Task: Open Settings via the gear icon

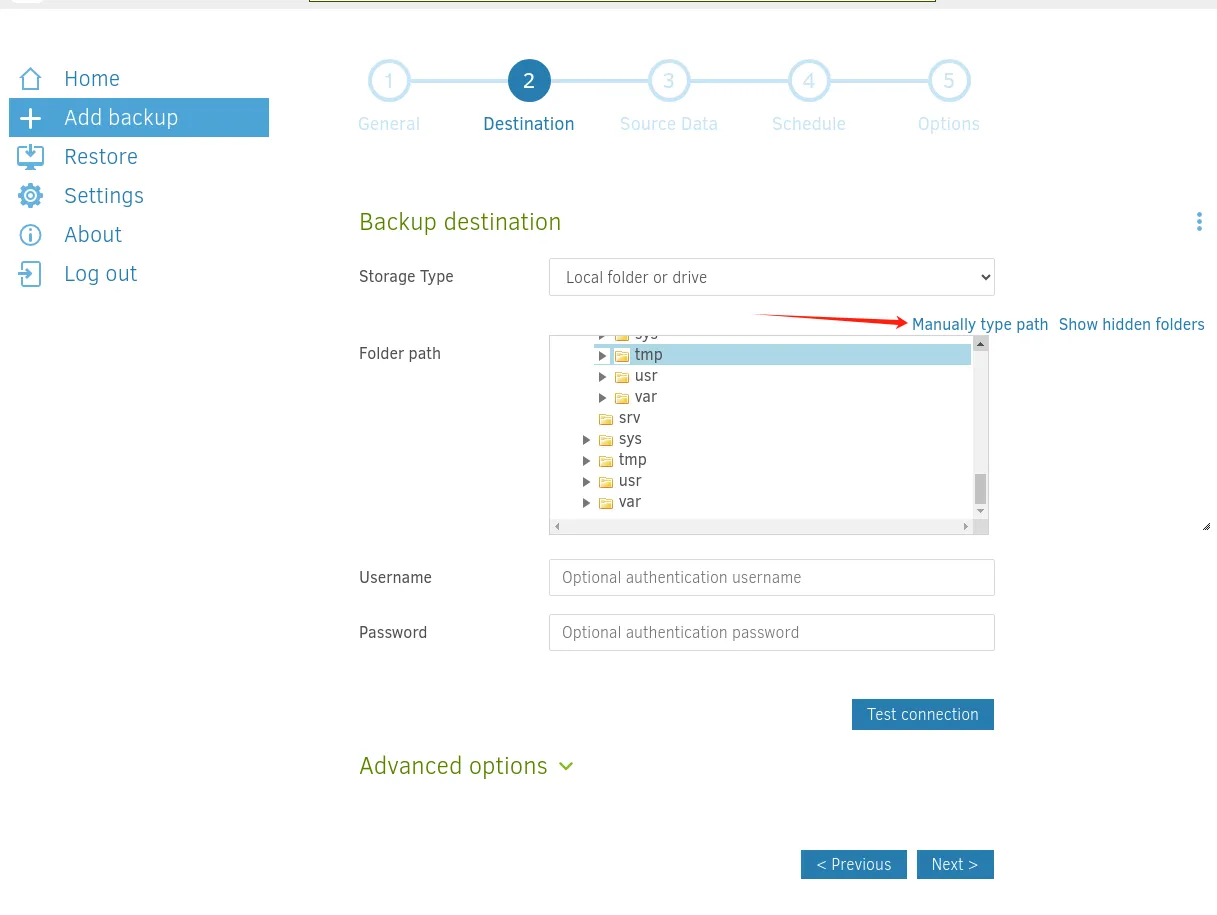Action: [x=31, y=196]
